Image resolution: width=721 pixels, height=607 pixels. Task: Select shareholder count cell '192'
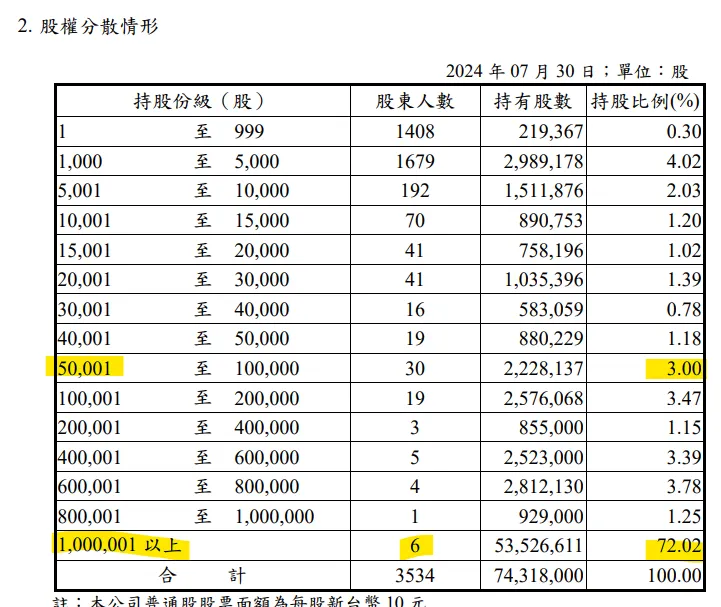pyautogui.click(x=415, y=190)
